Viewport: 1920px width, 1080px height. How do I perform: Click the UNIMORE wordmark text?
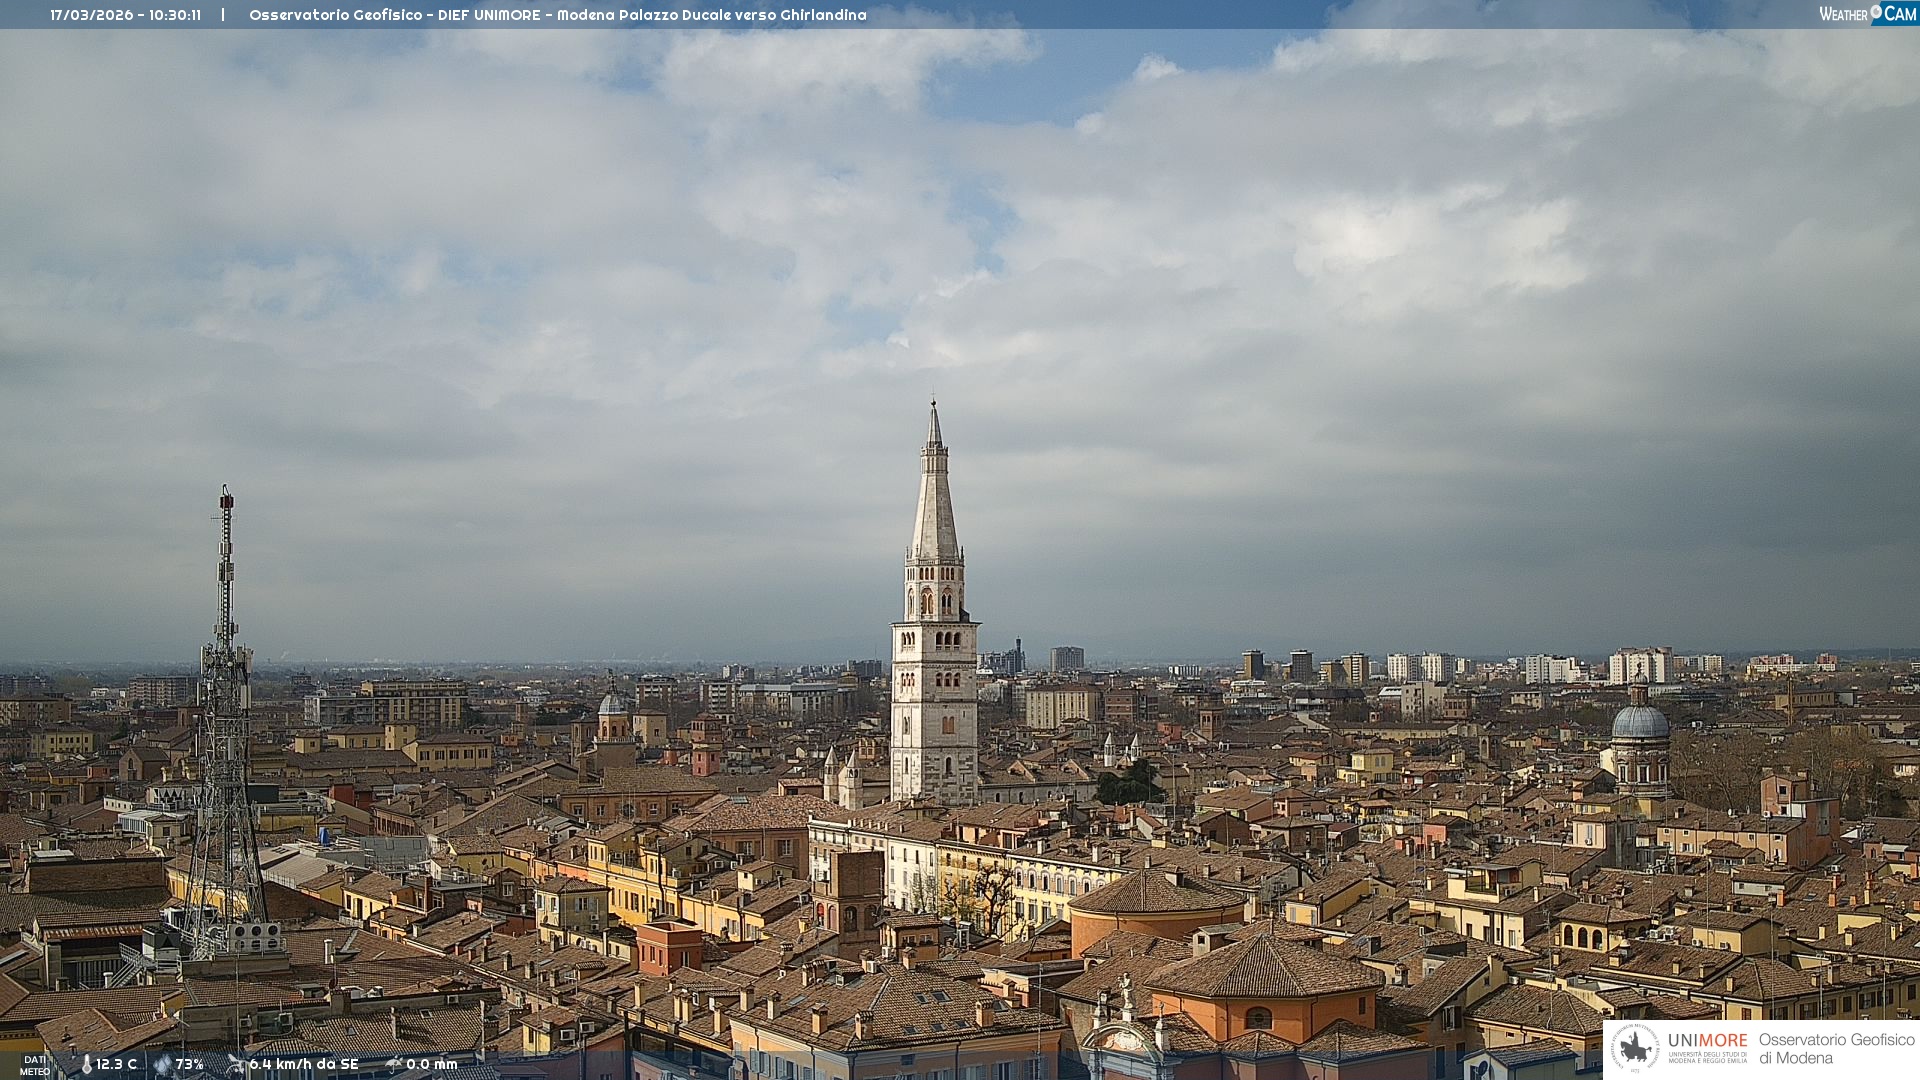click(1707, 1040)
